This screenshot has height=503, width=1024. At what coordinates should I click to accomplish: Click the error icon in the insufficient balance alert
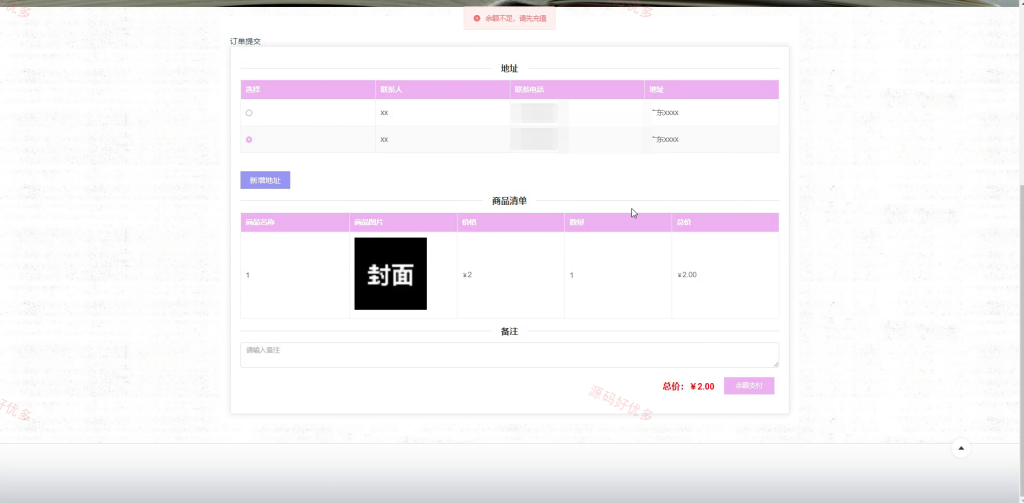coord(477,18)
